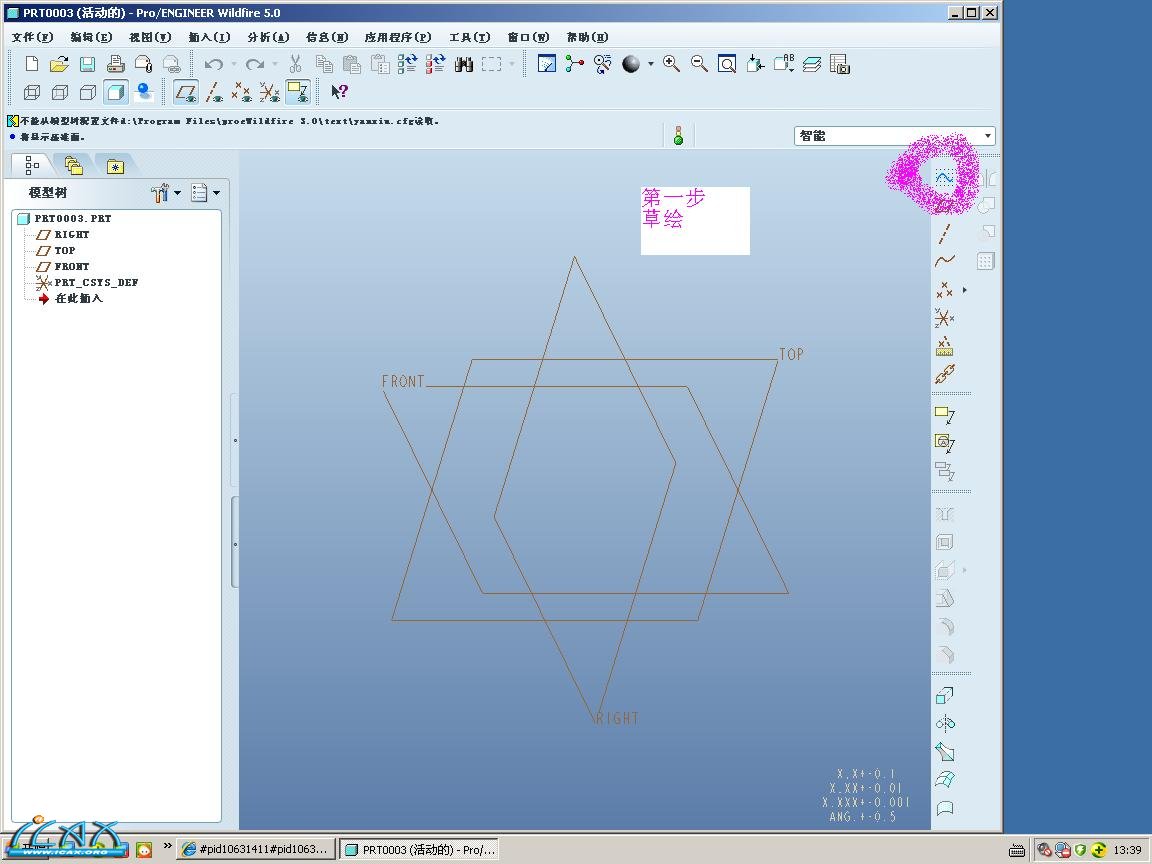
Task: Open the 文件(F) menu
Action: coord(32,37)
